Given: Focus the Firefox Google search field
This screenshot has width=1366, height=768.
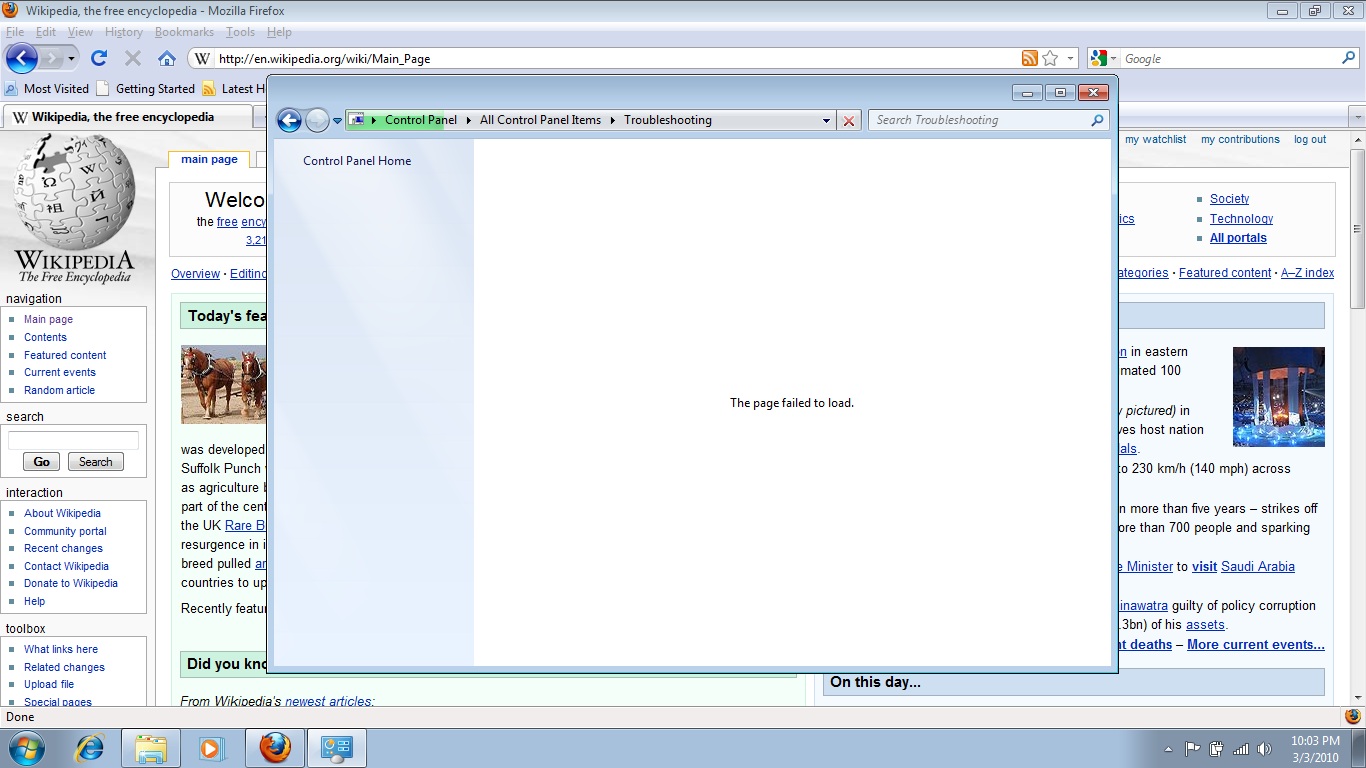Looking at the screenshot, I should click(x=1230, y=59).
